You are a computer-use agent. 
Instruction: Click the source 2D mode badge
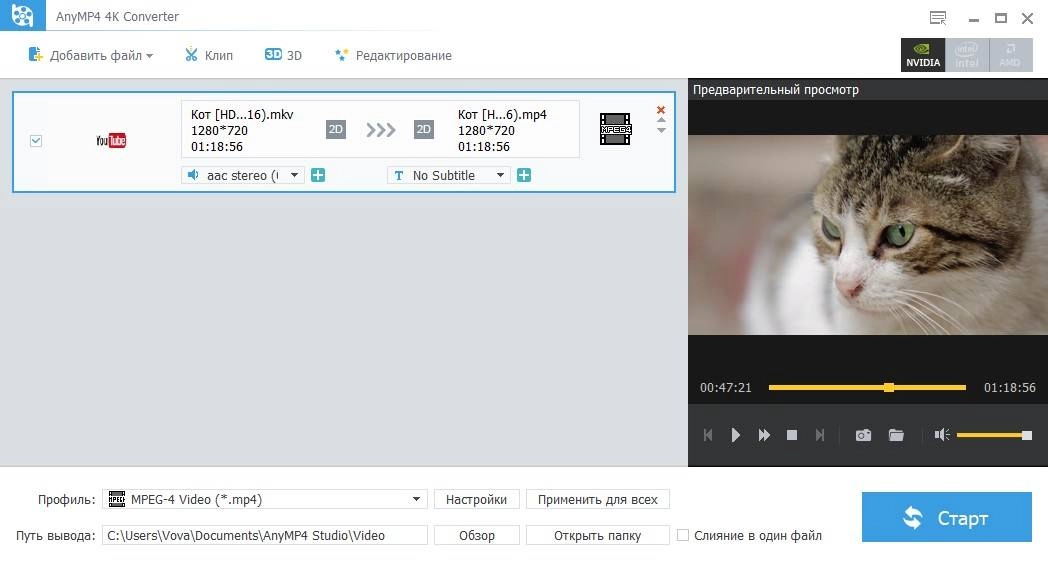[336, 129]
